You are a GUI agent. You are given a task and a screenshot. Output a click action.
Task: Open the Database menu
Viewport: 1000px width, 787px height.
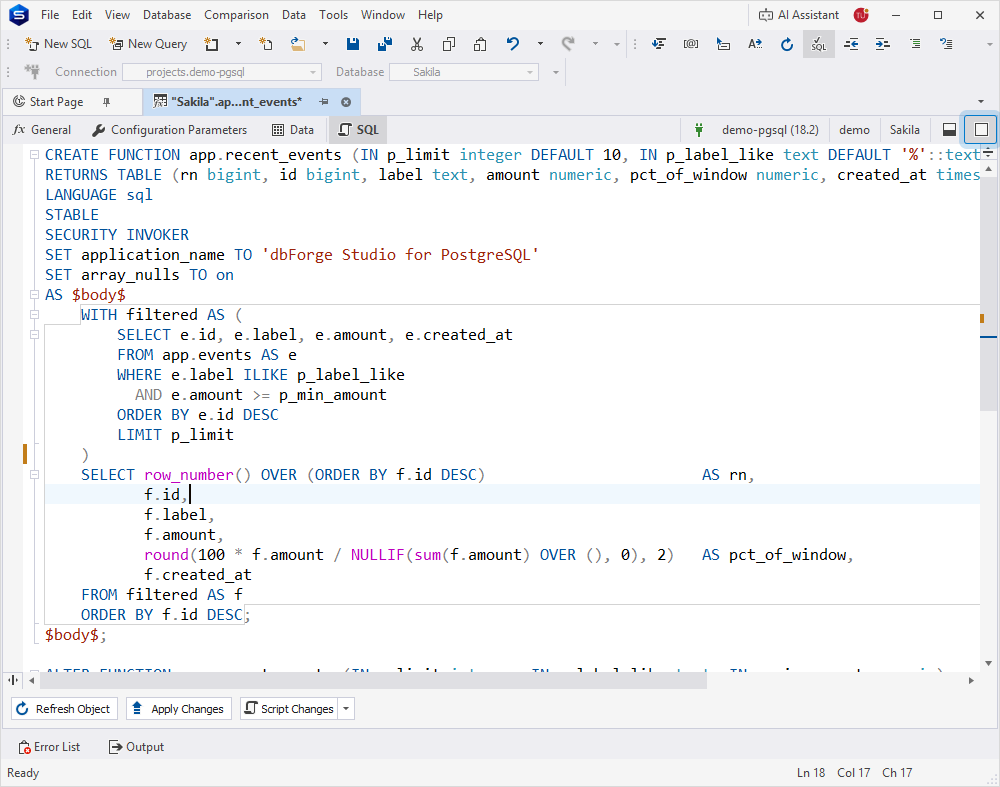(x=167, y=15)
